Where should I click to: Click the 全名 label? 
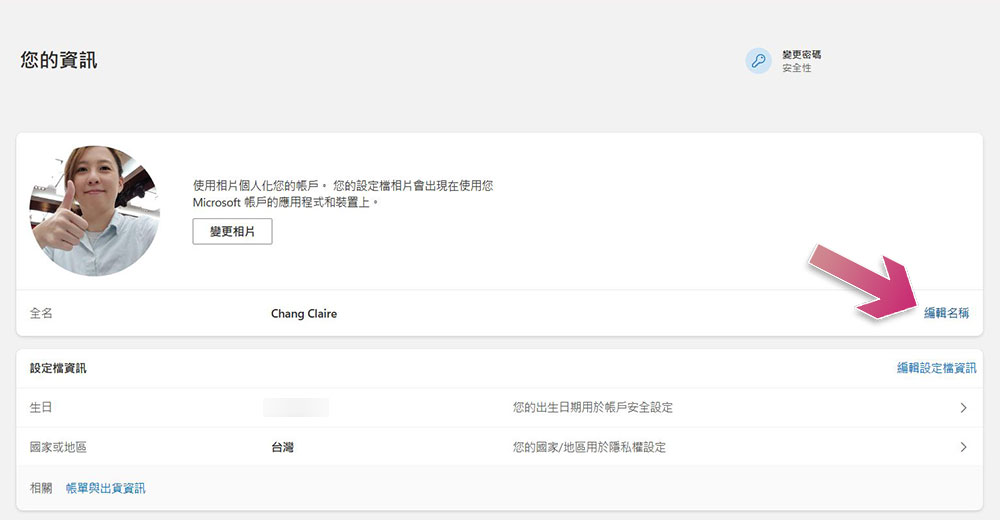click(41, 313)
